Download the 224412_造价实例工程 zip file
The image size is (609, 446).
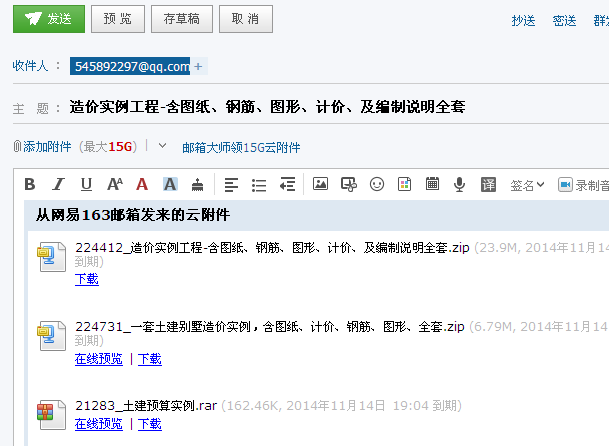pos(87,279)
